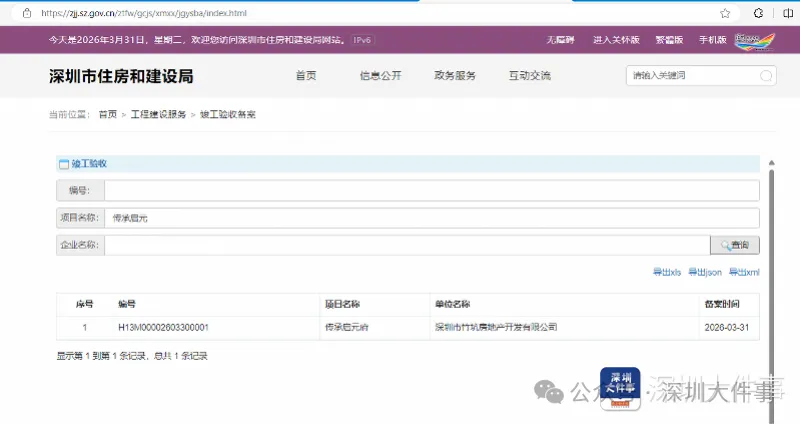Open the browser extensions icon

click(x=758, y=13)
